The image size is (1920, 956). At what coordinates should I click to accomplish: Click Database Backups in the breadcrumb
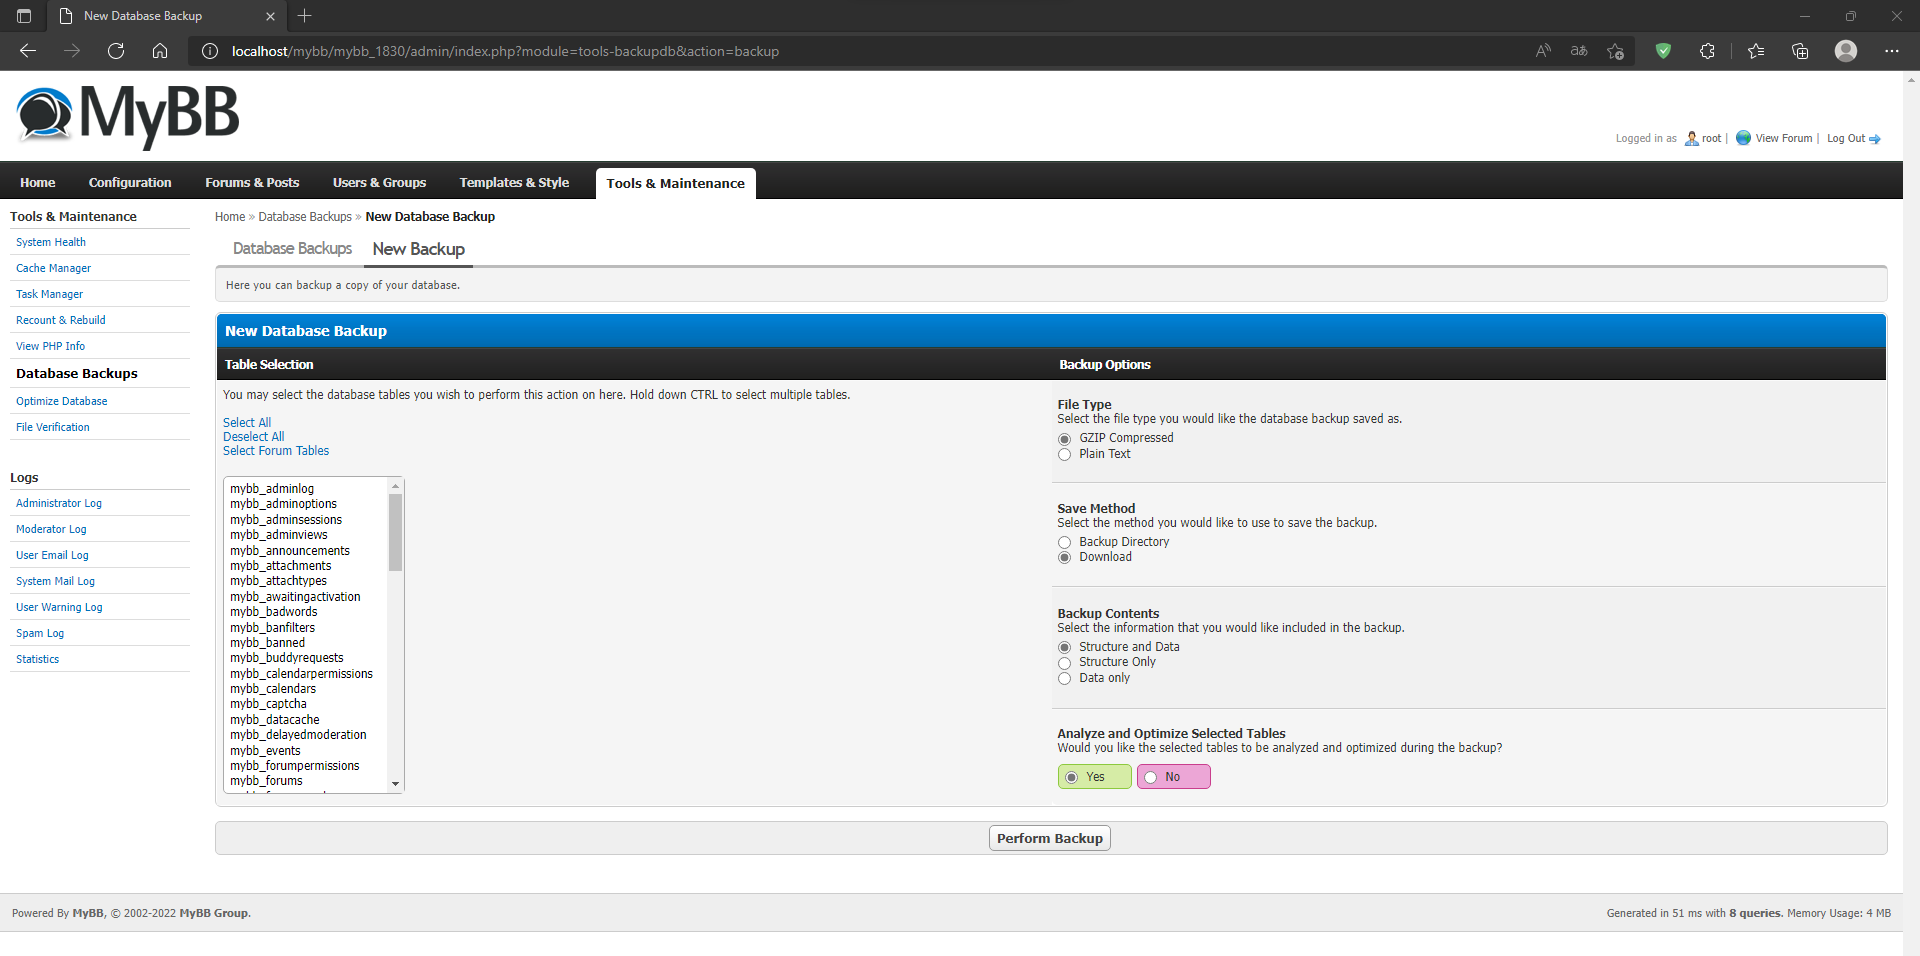[x=305, y=216]
